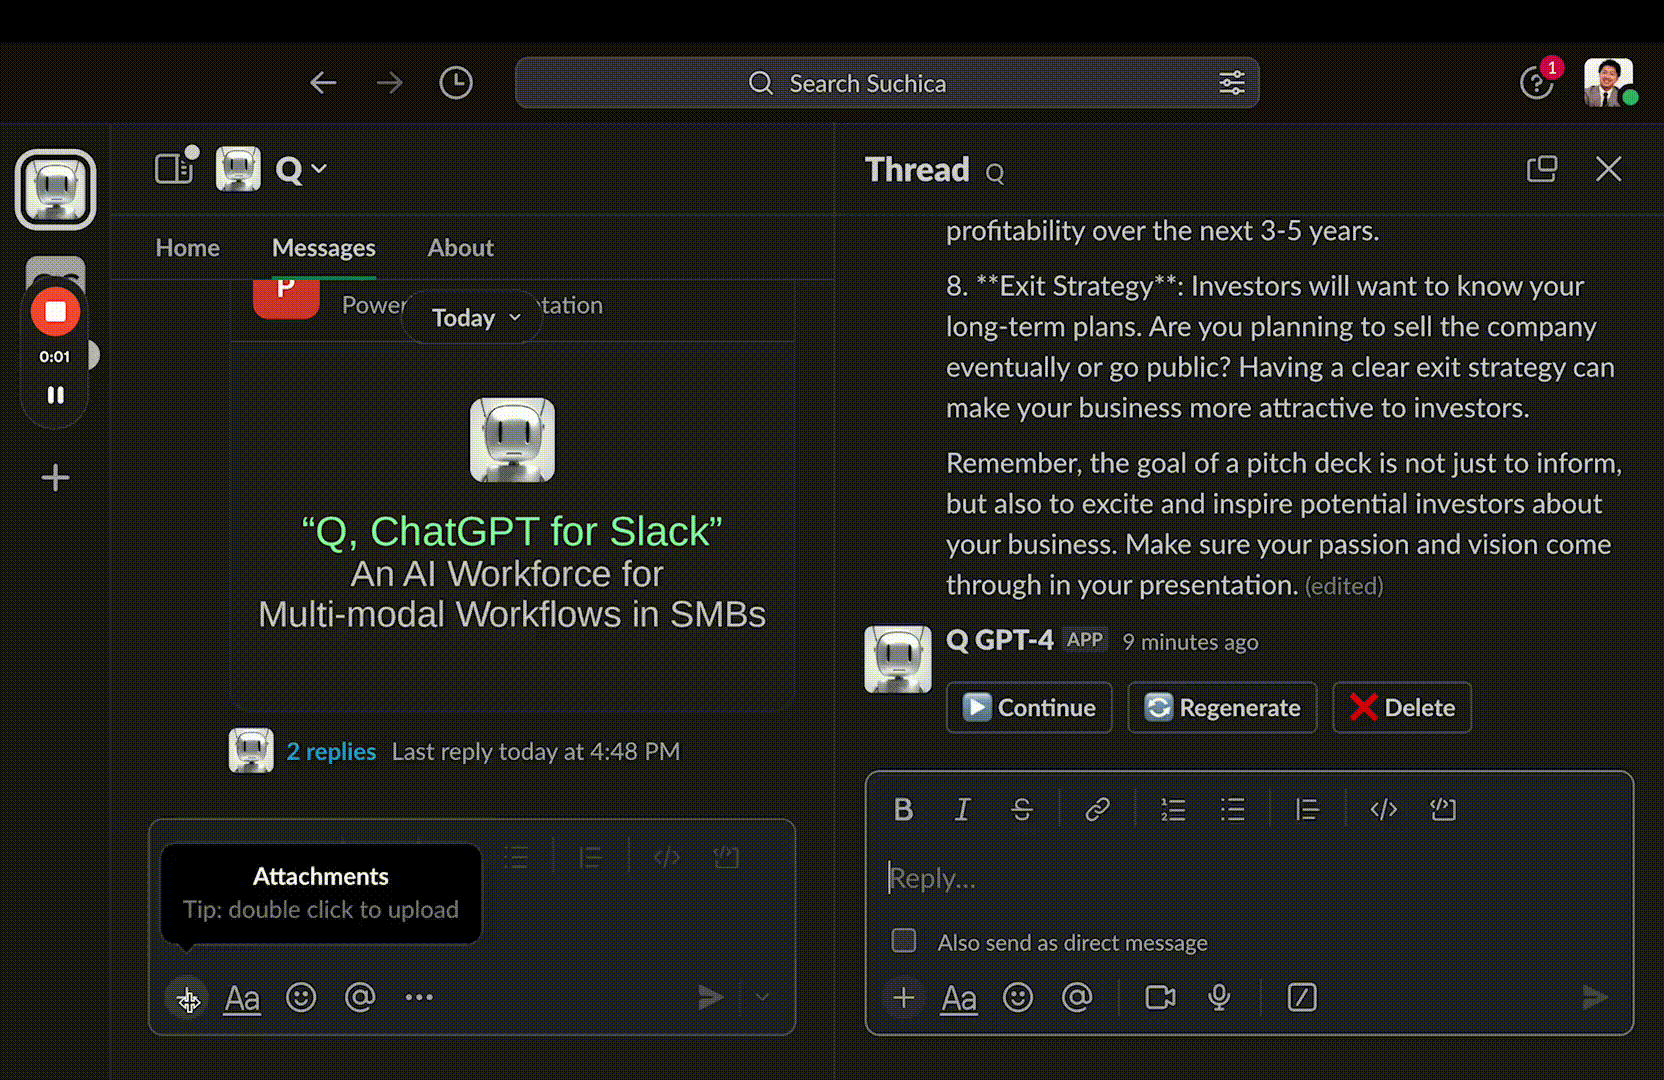
Task: Insert a code block in thread reply
Action: click(x=1442, y=809)
